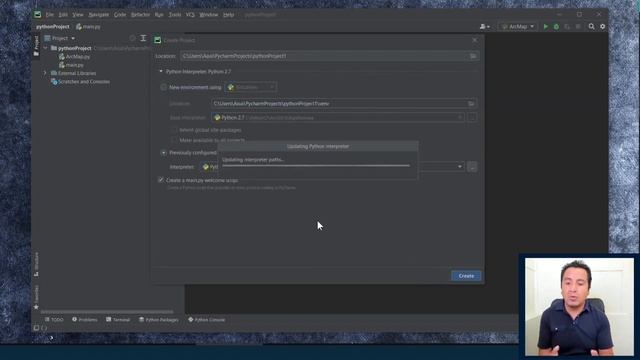Browse folder icon for project Location field
The image size is (640, 360).
[x=473, y=56]
